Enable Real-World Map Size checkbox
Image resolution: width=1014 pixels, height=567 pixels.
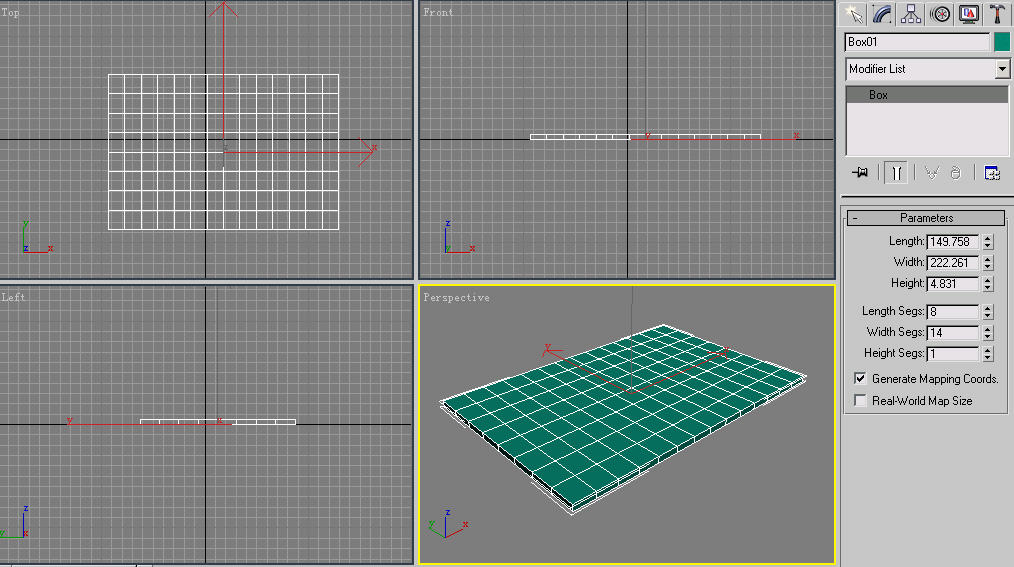tap(860, 401)
